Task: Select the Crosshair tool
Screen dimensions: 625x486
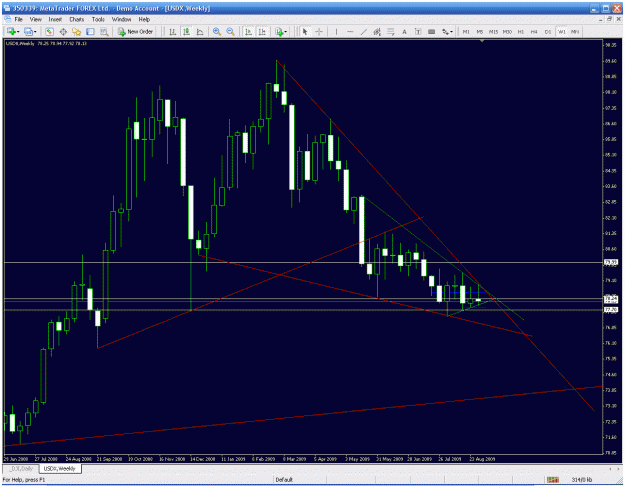Action: [x=319, y=31]
